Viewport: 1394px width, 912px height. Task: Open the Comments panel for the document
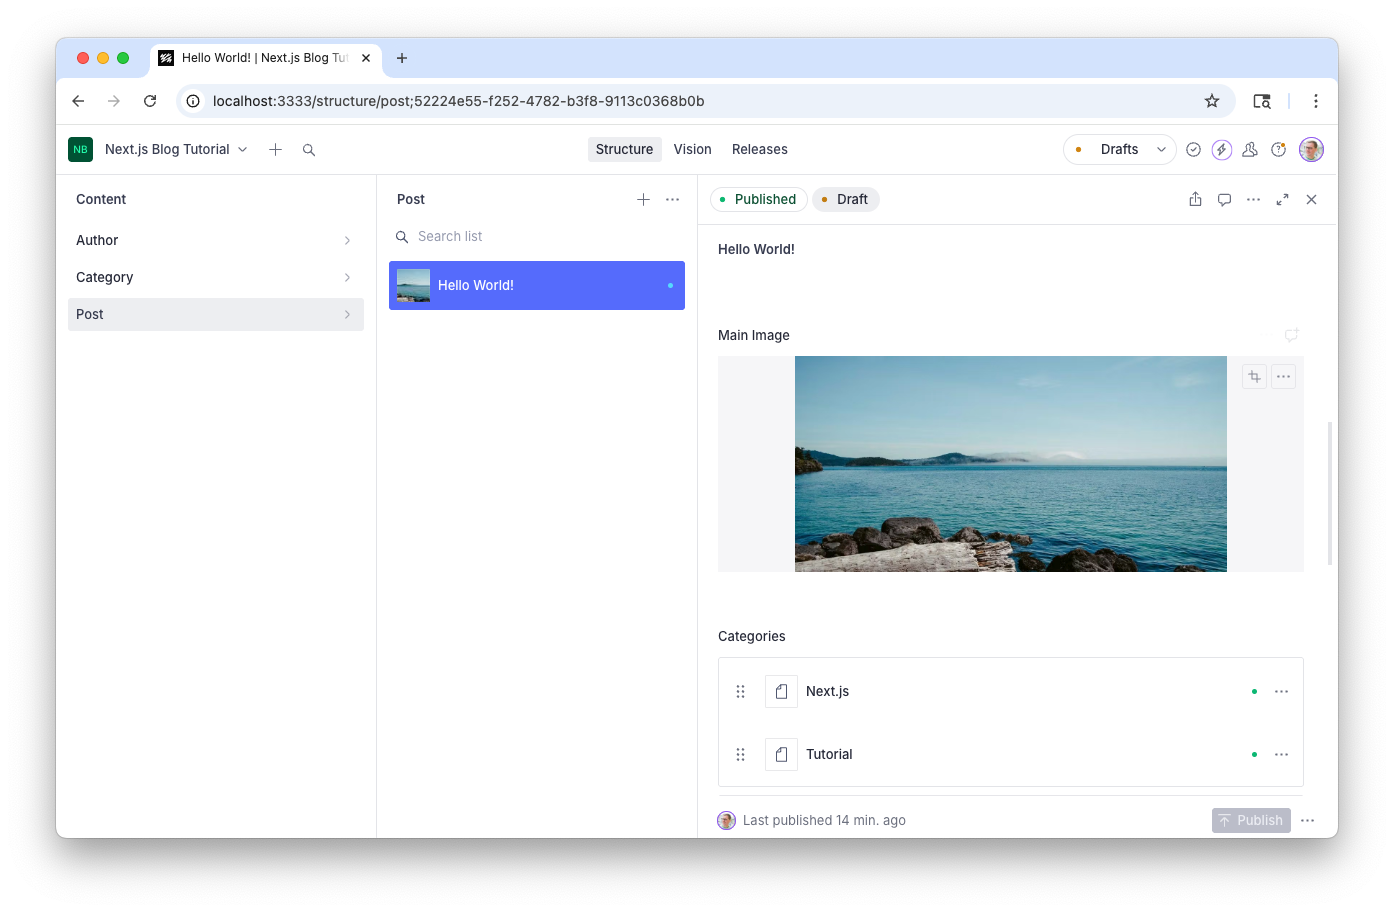[x=1224, y=199]
